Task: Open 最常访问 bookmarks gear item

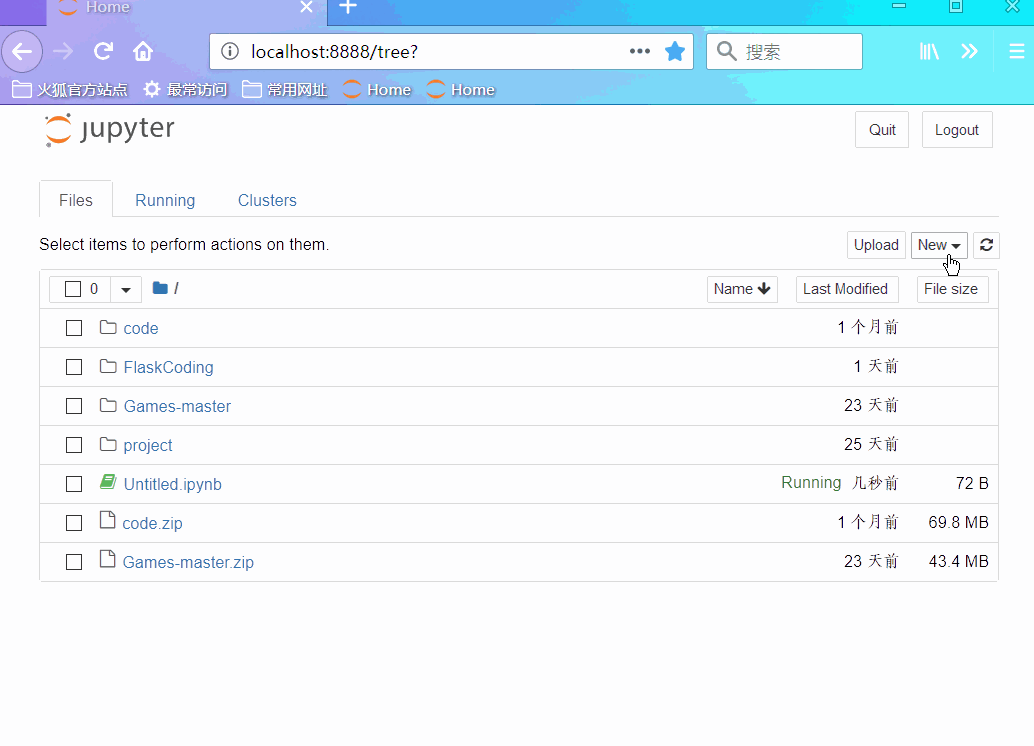Action: (185, 90)
